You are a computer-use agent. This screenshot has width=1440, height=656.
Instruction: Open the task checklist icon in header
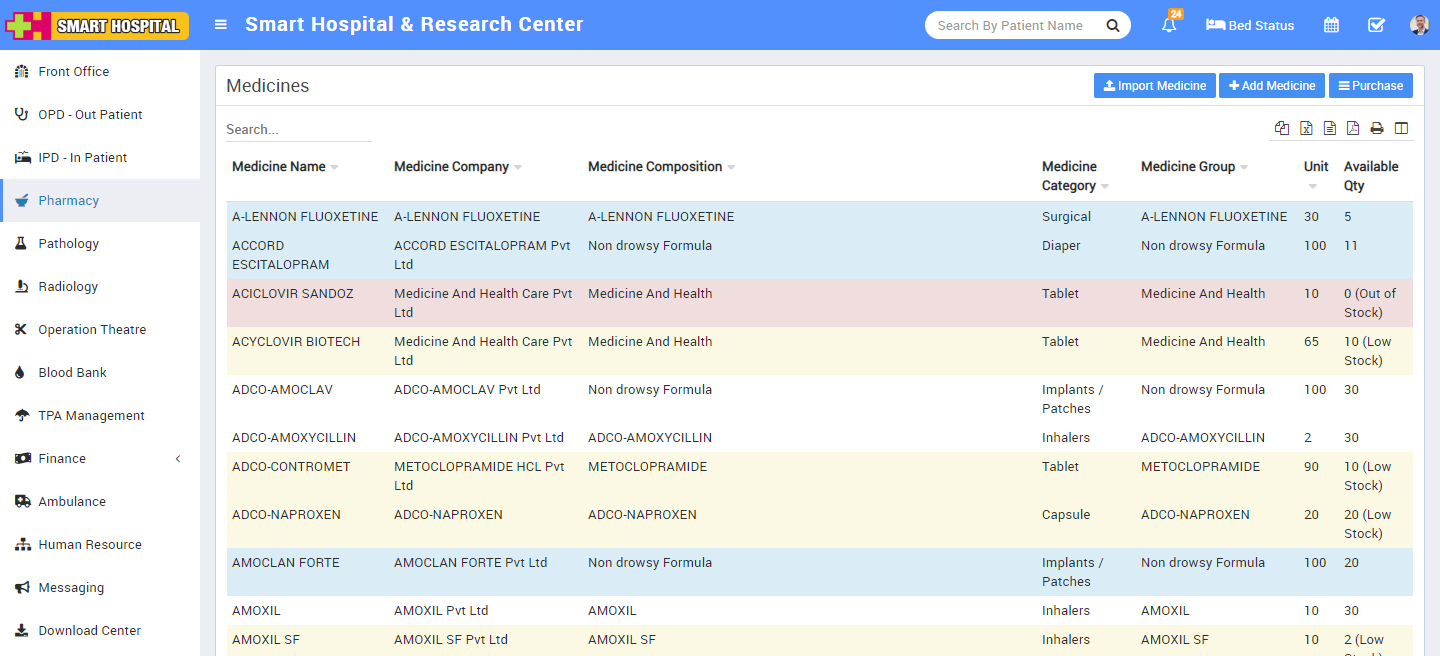(x=1376, y=25)
